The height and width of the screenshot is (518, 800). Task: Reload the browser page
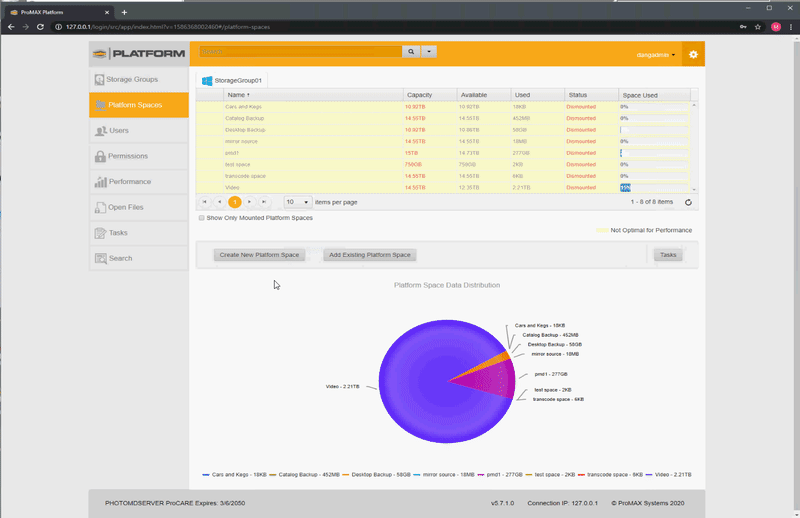[x=40, y=27]
